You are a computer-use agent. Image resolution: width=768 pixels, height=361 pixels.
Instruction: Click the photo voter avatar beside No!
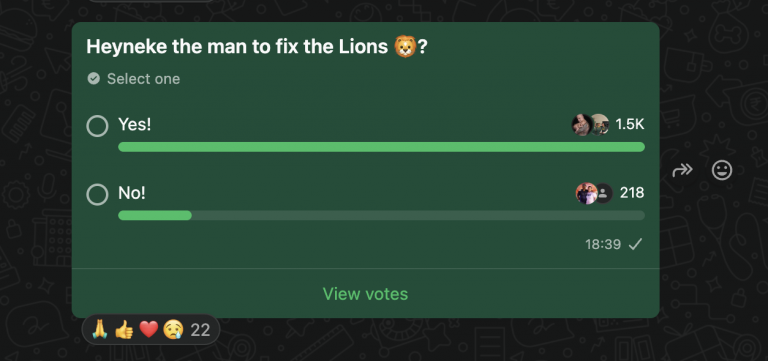586,193
